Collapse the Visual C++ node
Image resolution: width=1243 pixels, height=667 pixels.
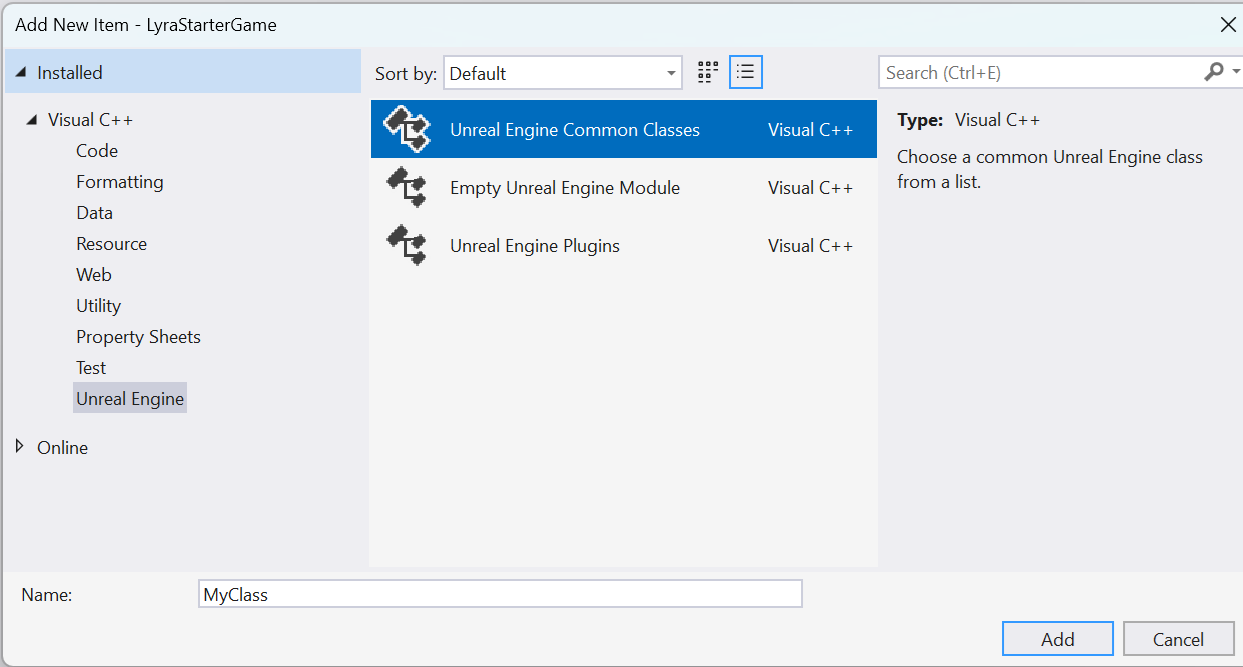point(33,118)
